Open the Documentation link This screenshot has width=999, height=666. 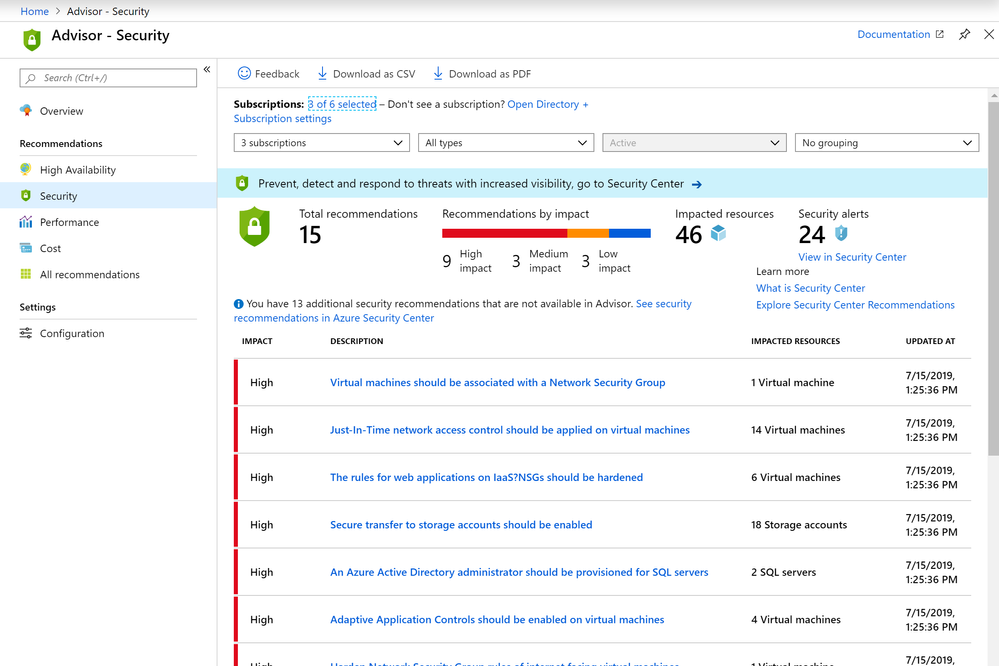tap(893, 34)
